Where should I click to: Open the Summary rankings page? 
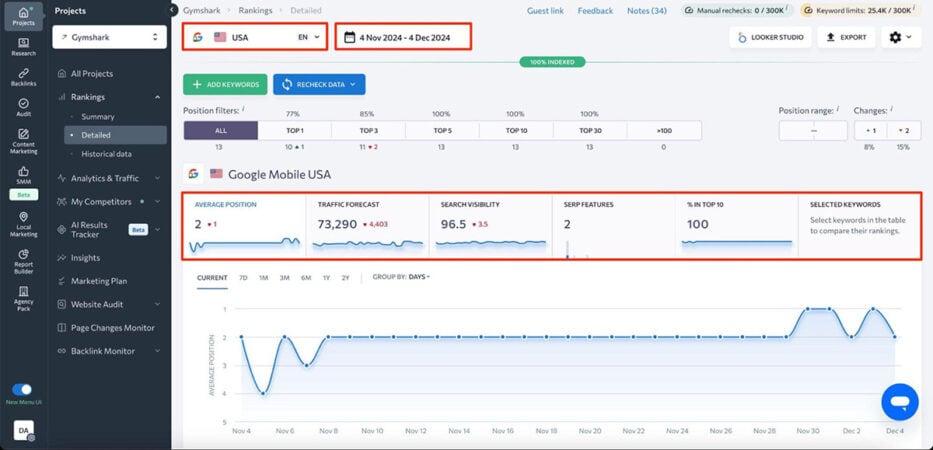pyautogui.click(x=98, y=117)
